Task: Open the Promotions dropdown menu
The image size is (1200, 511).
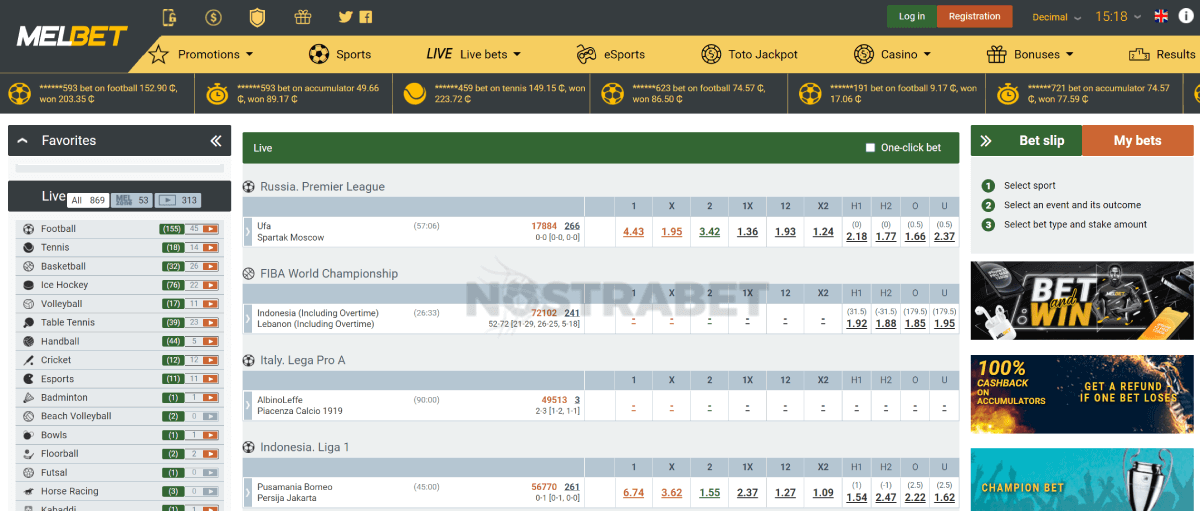Action: [201, 54]
